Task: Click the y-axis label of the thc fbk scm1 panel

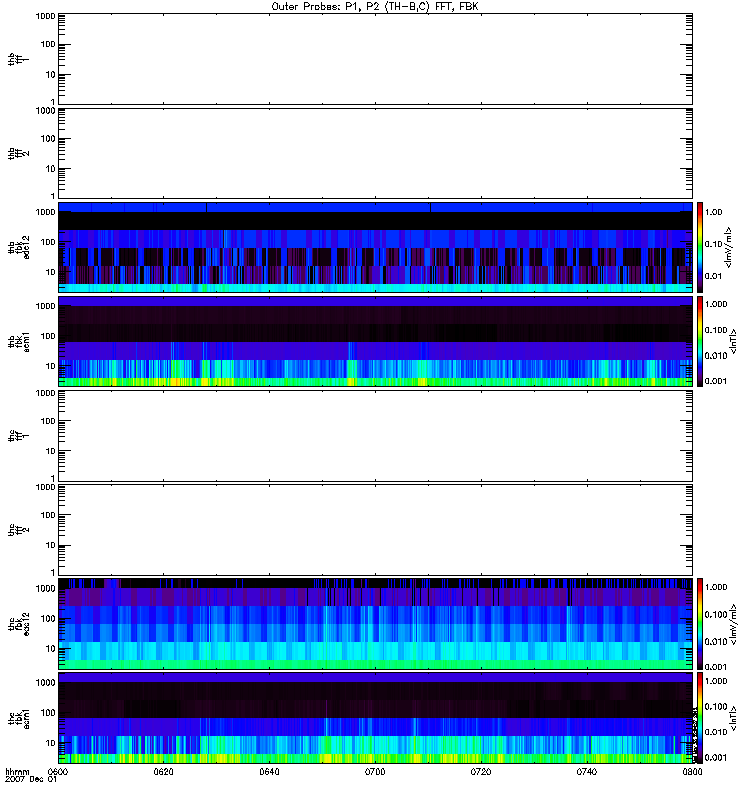Action: [x=19, y=718]
